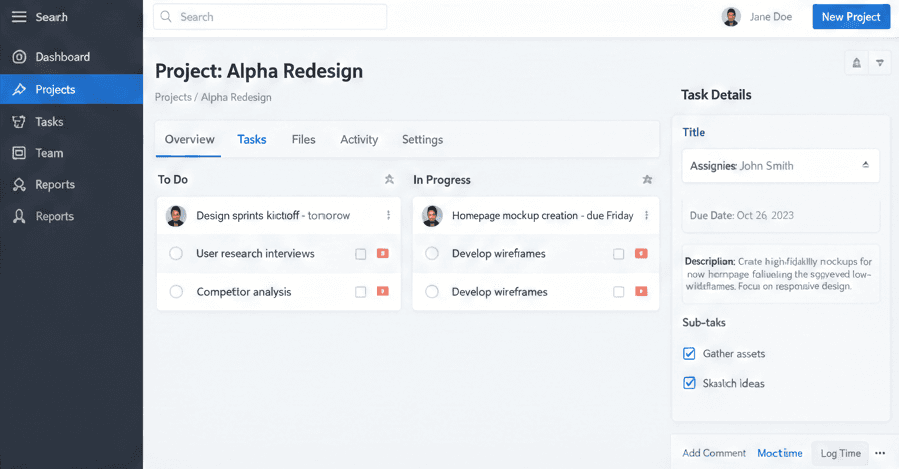Image resolution: width=899 pixels, height=469 pixels.
Task: Expand the Assignee John Smith dropdown
Action: click(865, 165)
